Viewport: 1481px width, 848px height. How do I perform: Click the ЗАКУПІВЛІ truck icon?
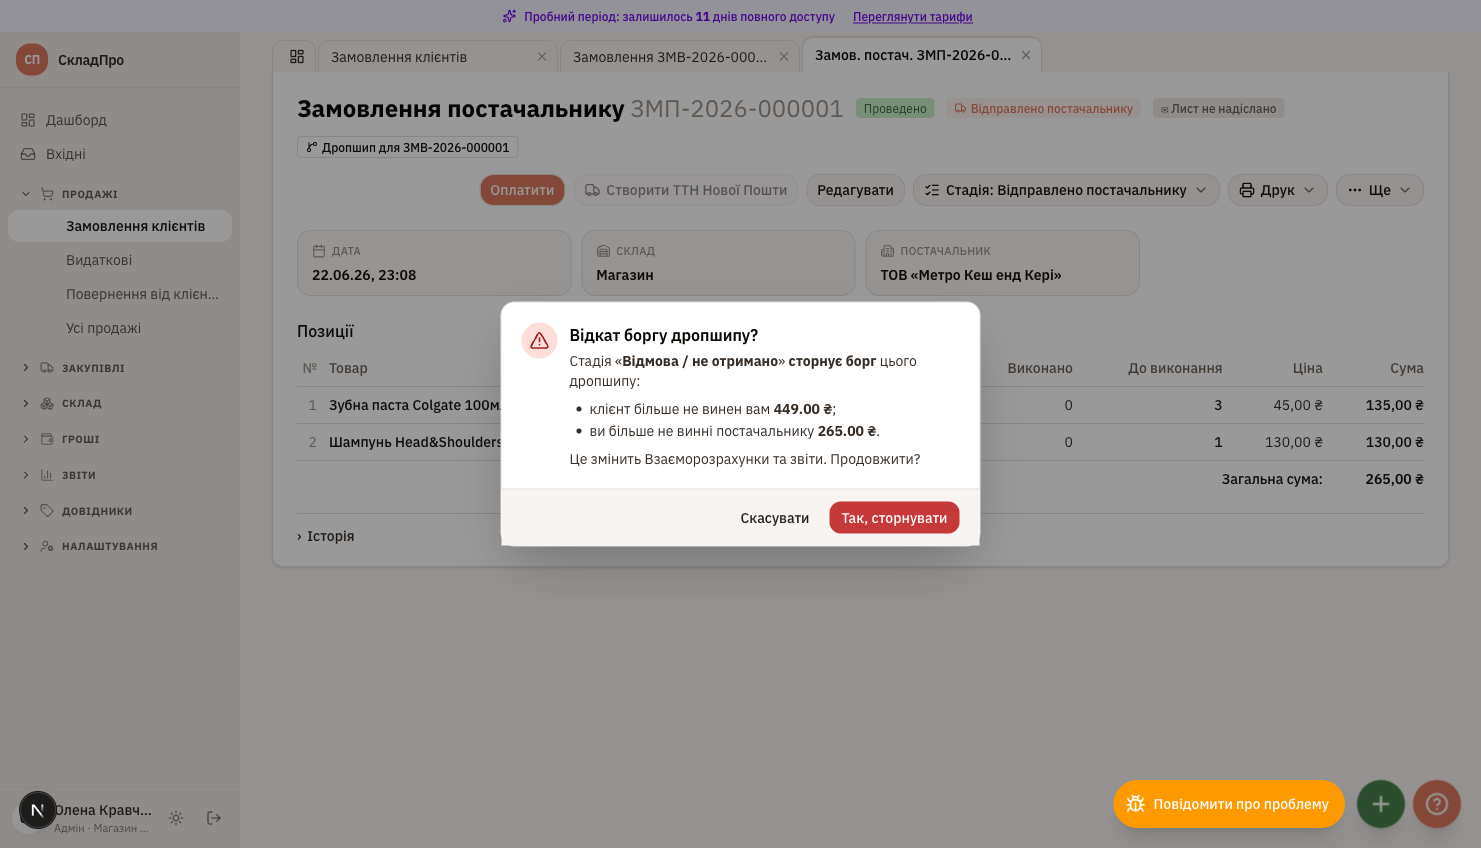click(x=47, y=368)
